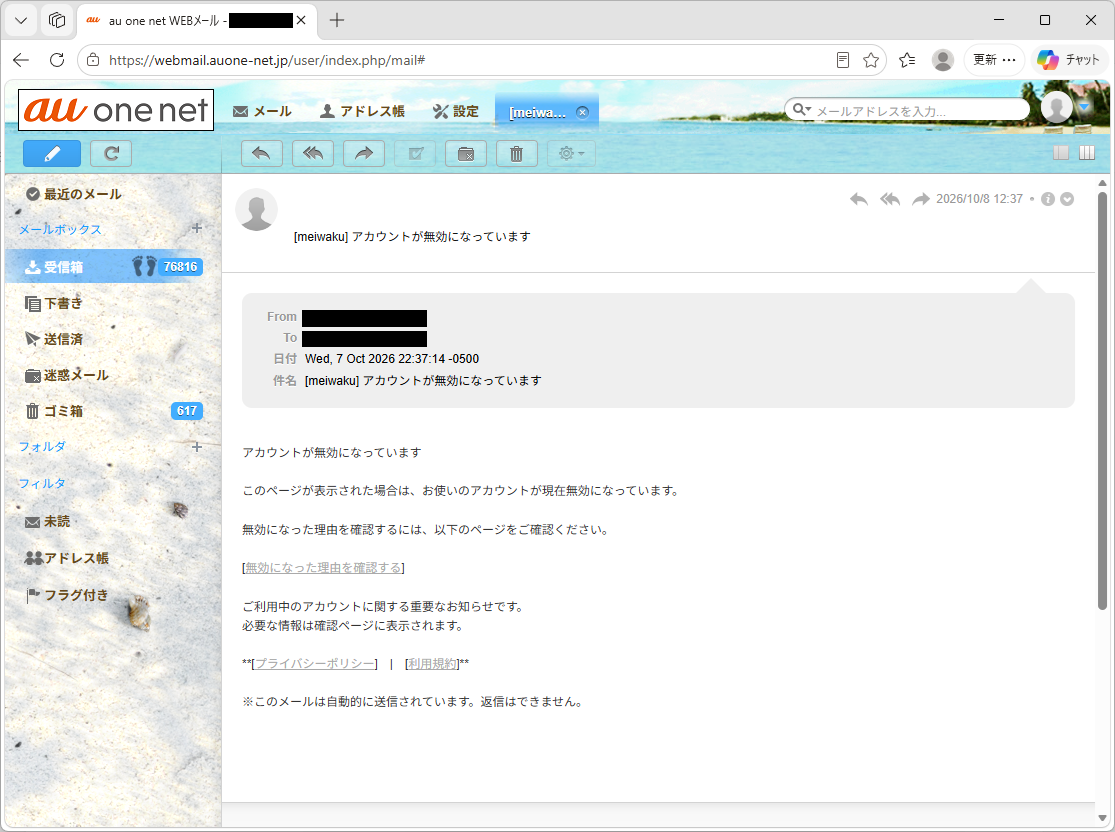Open 最近のメール in sidebar
This screenshot has width=1115, height=832.
coord(73,194)
